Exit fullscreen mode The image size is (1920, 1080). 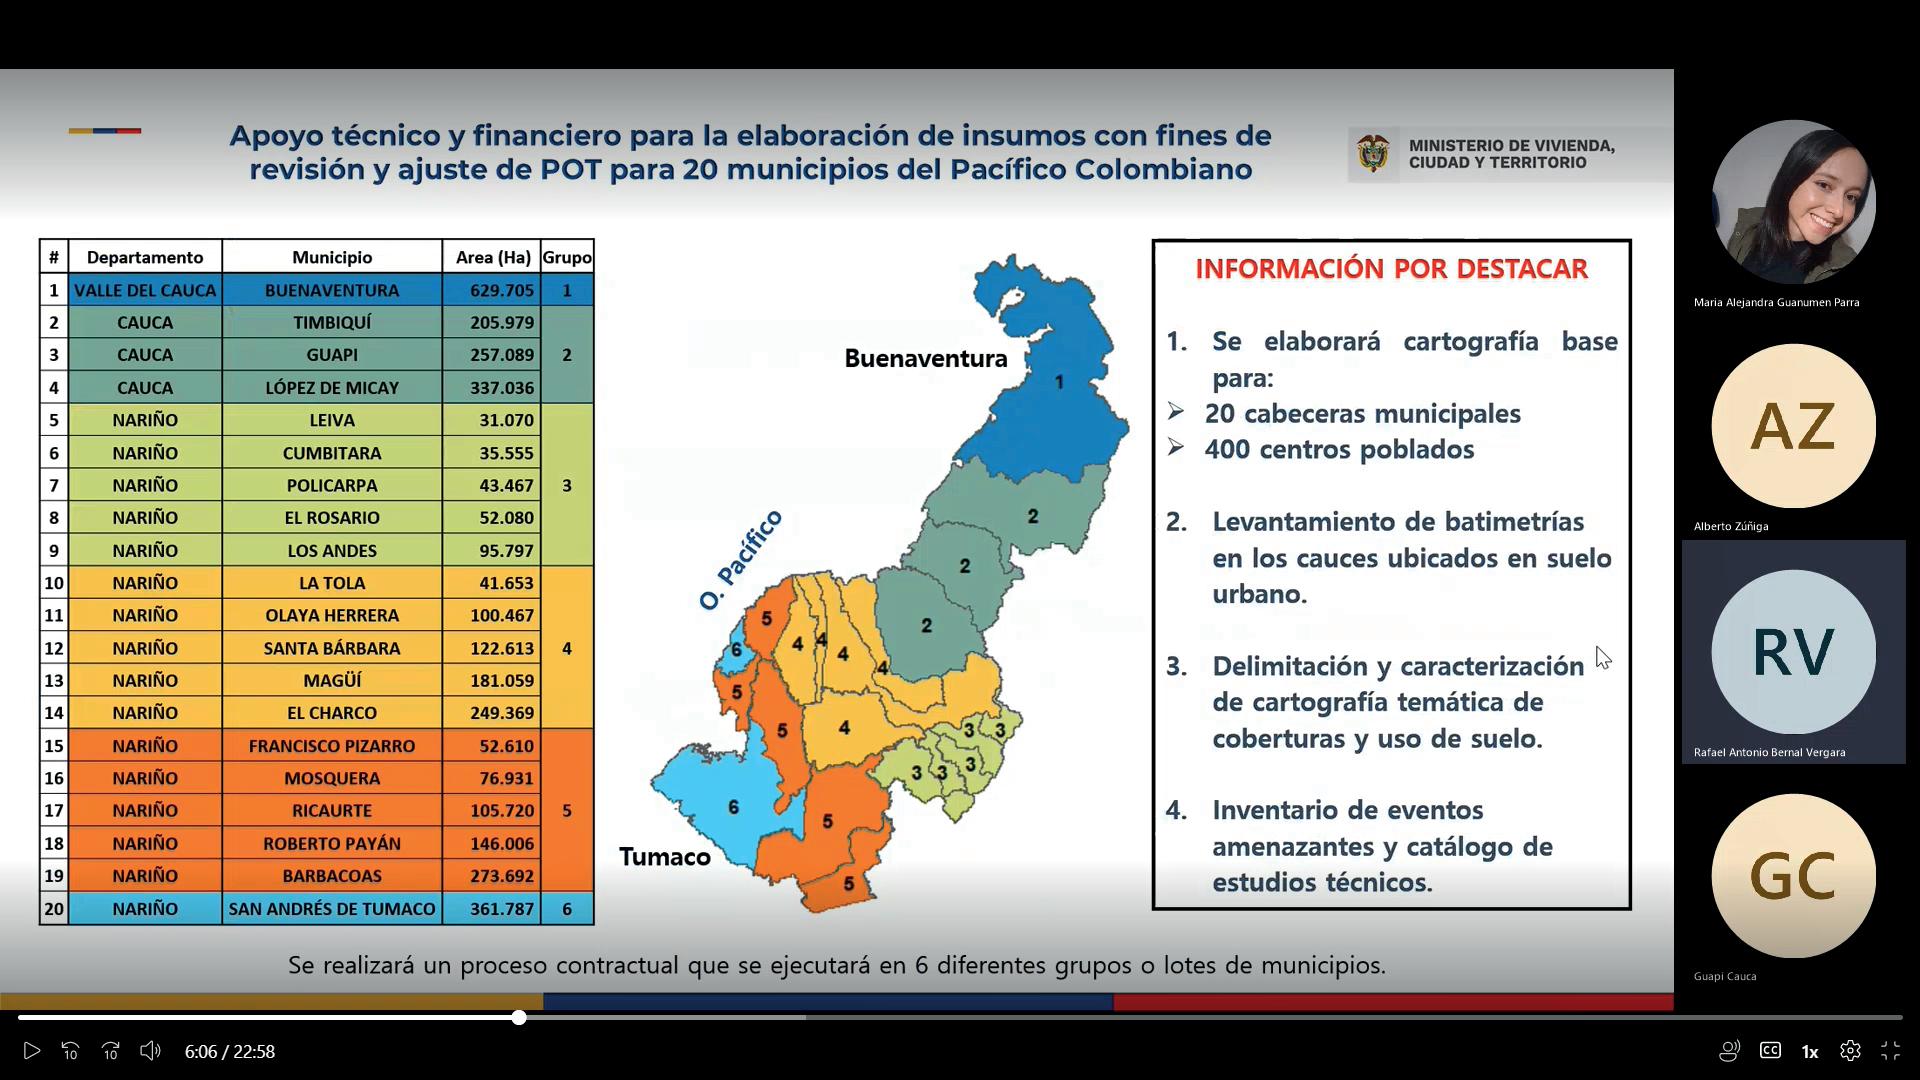pos(1890,1051)
